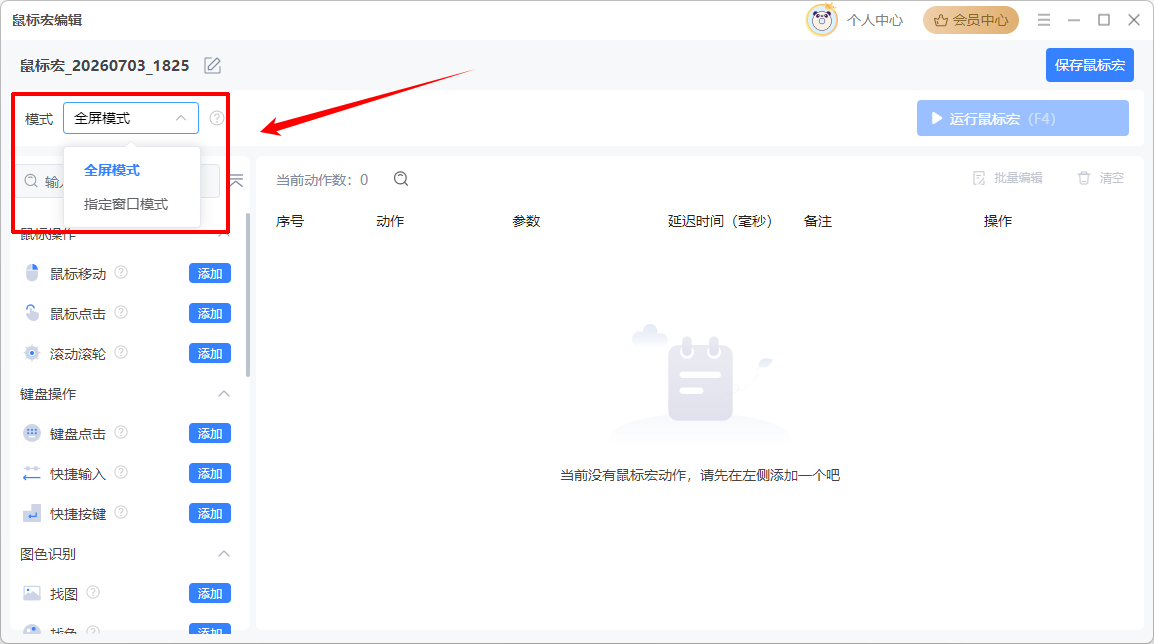Image resolution: width=1154 pixels, height=644 pixels.
Task: Open 个人中心
Action: (875, 20)
